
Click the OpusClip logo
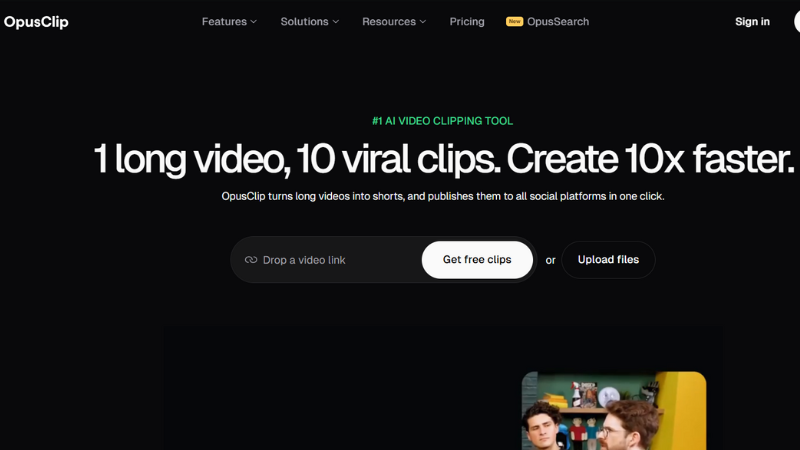(36, 22)
